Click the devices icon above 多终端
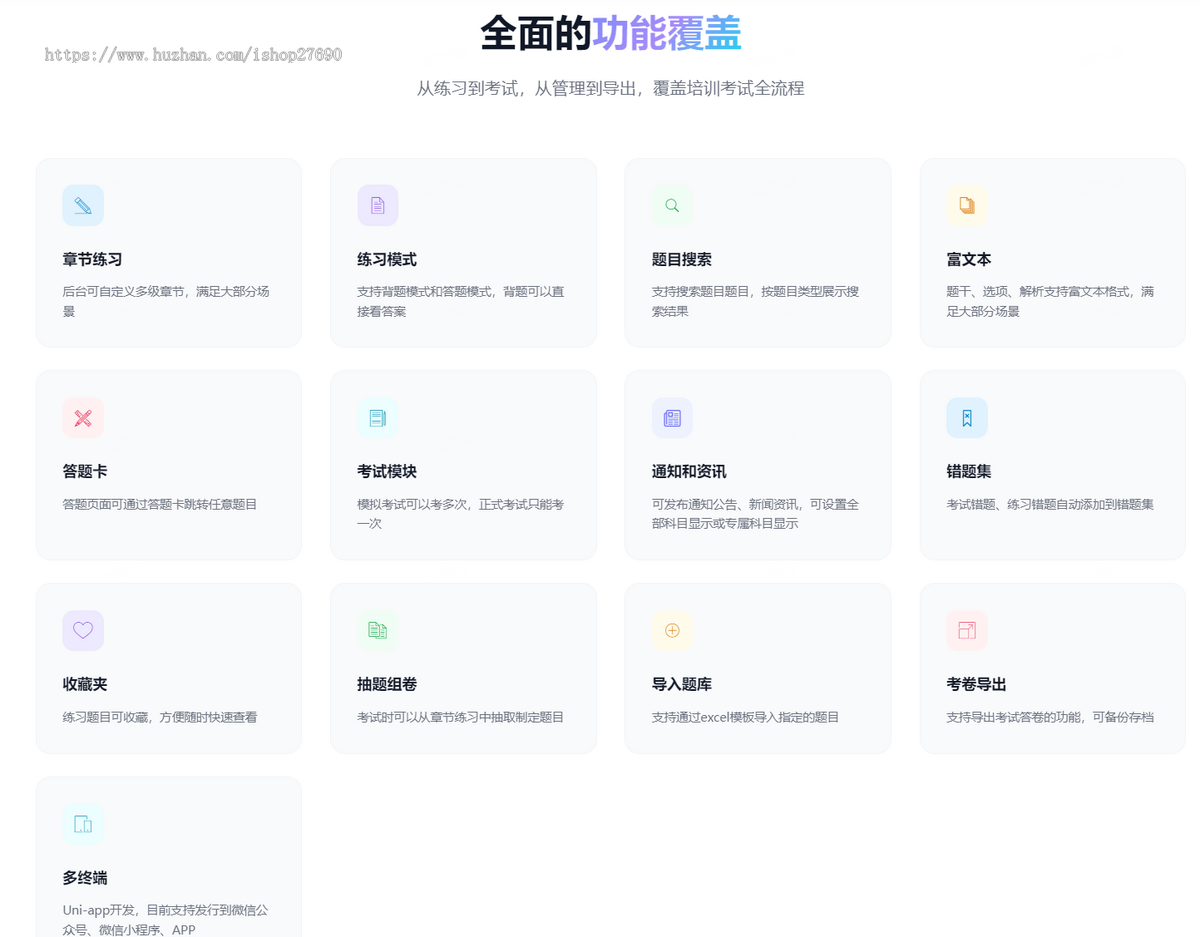The width and height of the screenshot is (1200, 937). [x=83, y=824]
